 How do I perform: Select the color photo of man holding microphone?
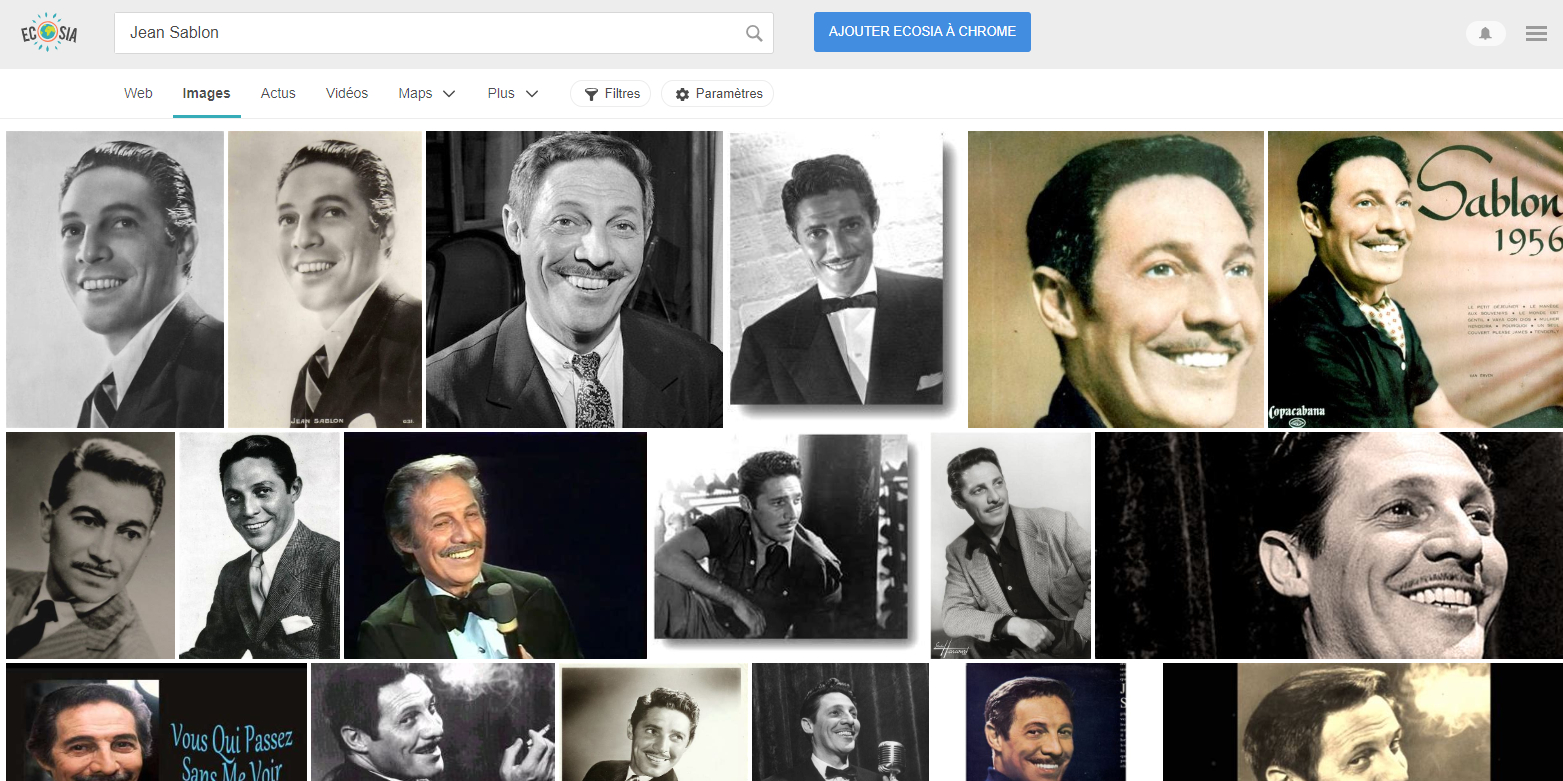click(495, 545)
